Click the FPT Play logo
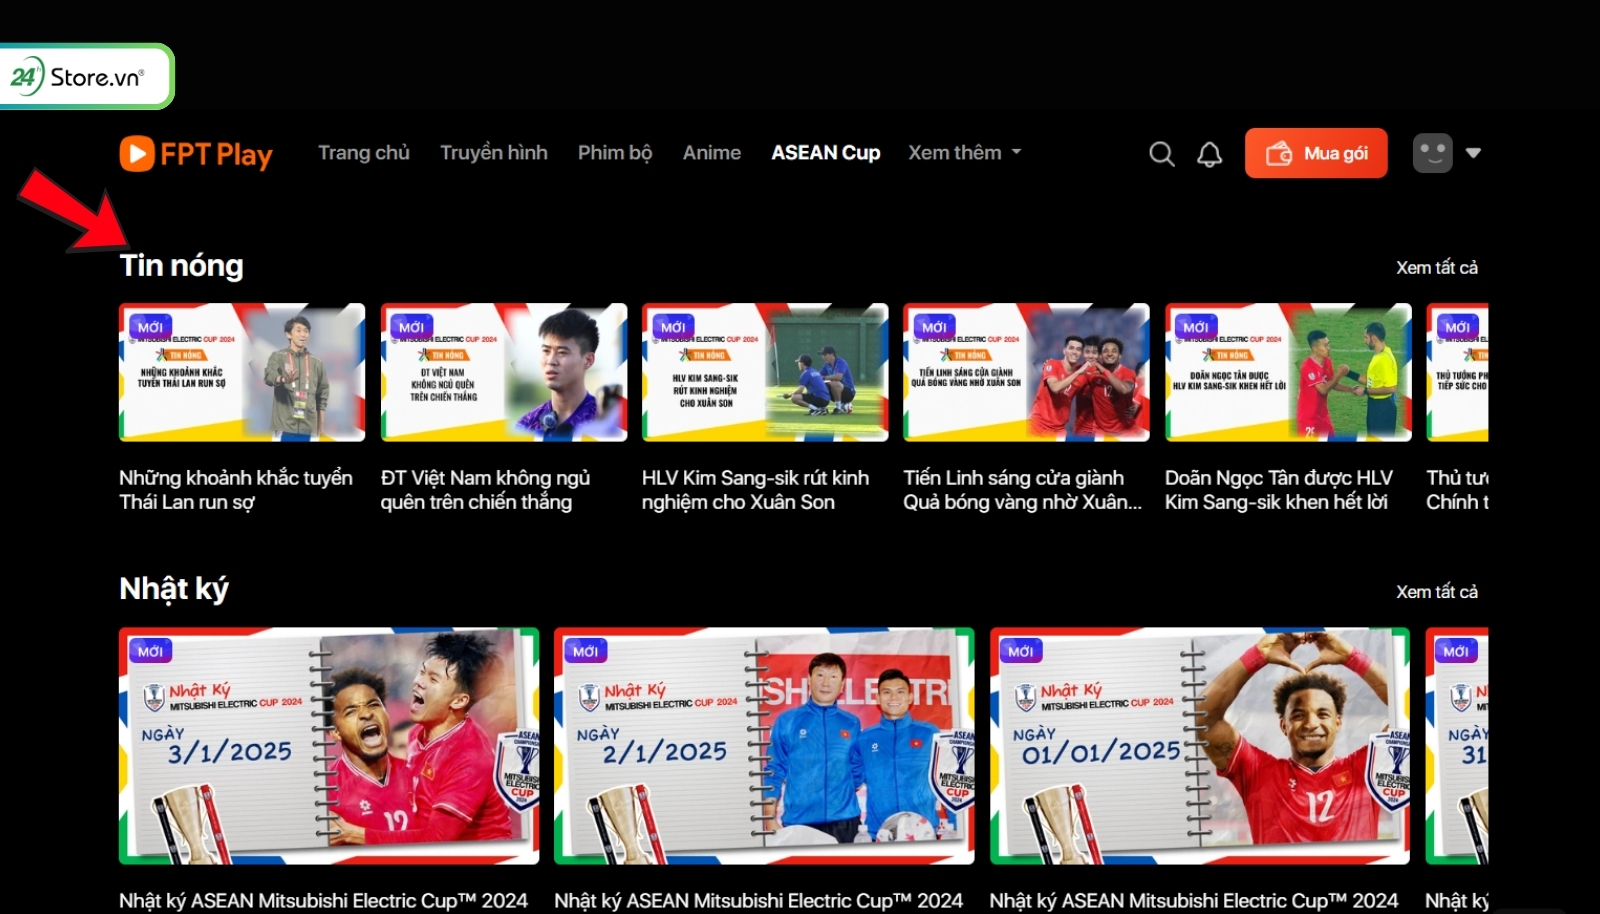This screenshot has width=1600, height=914. 196,154
